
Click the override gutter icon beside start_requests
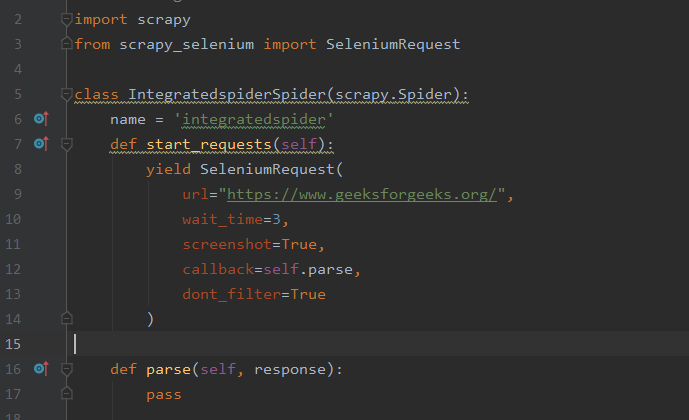[x=41, y=144]
